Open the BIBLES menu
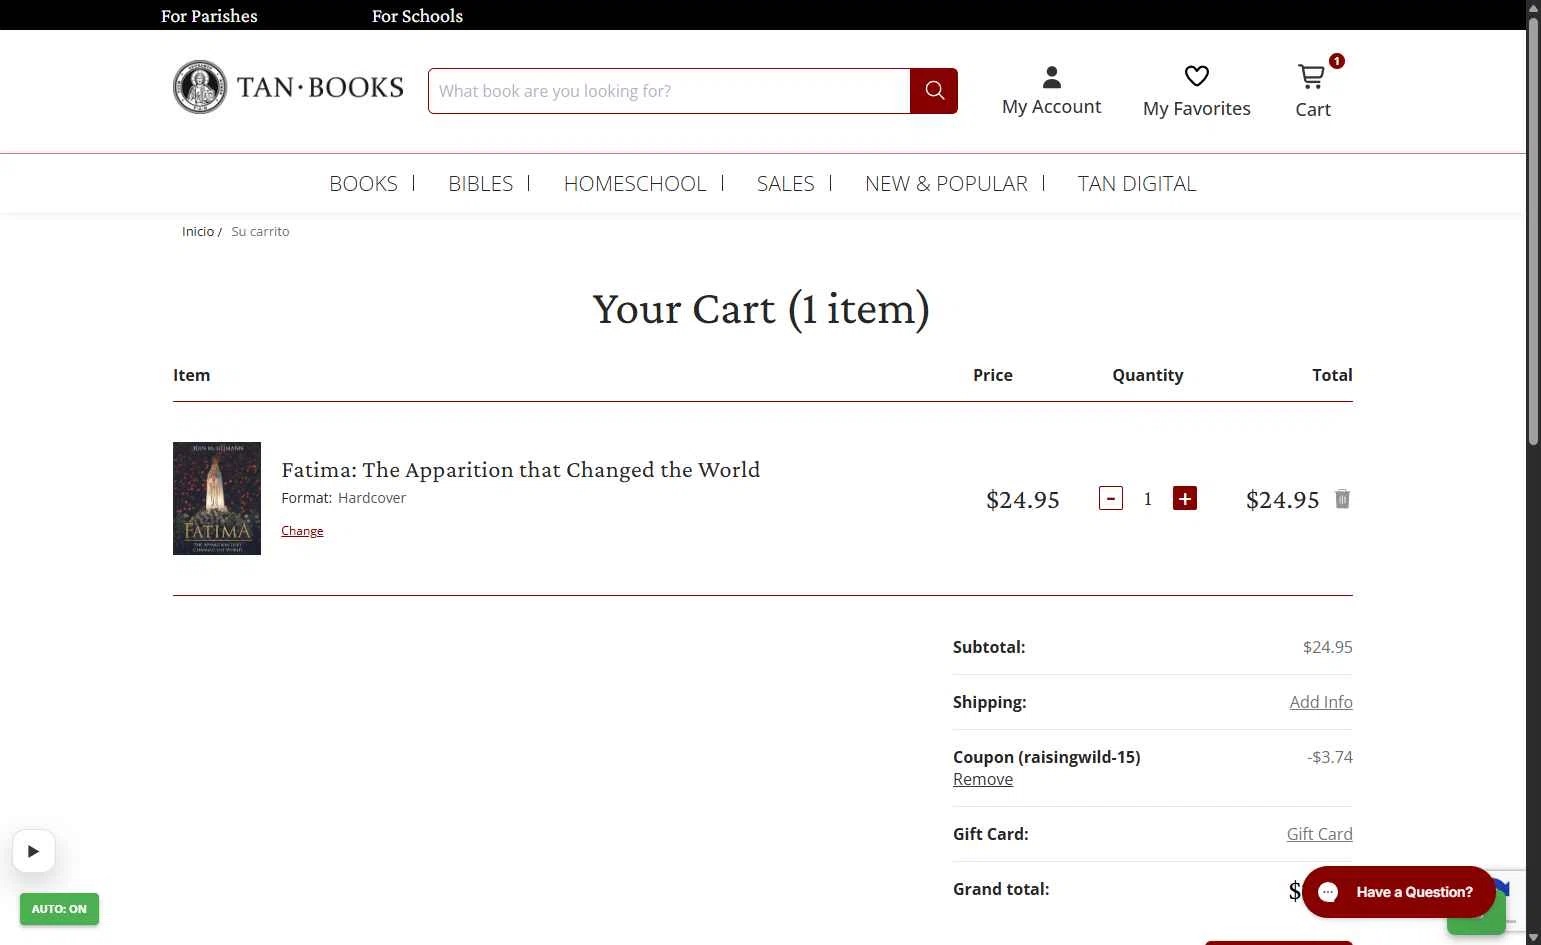Viewport: 1541px width, 945px height. (x=480, y=184)
